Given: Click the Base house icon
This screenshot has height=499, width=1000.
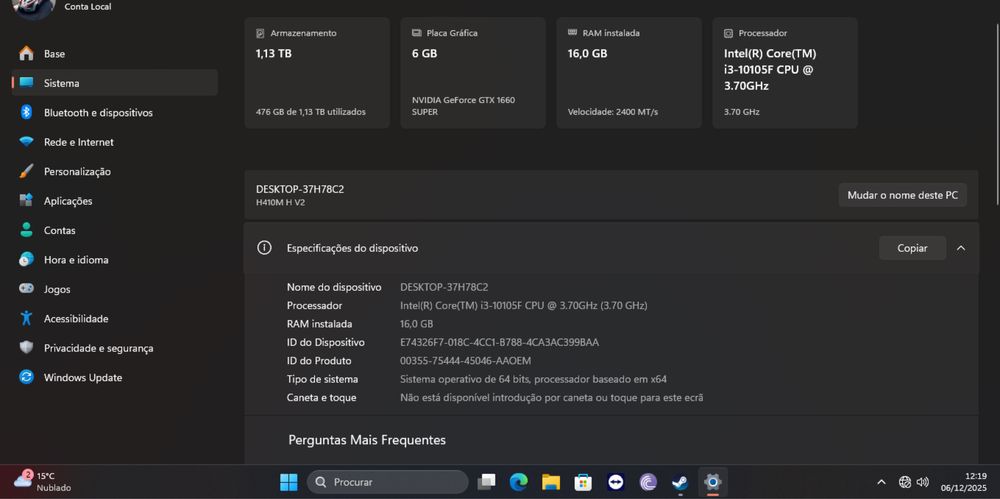Looking at the screenshot, I should (26, 54).
